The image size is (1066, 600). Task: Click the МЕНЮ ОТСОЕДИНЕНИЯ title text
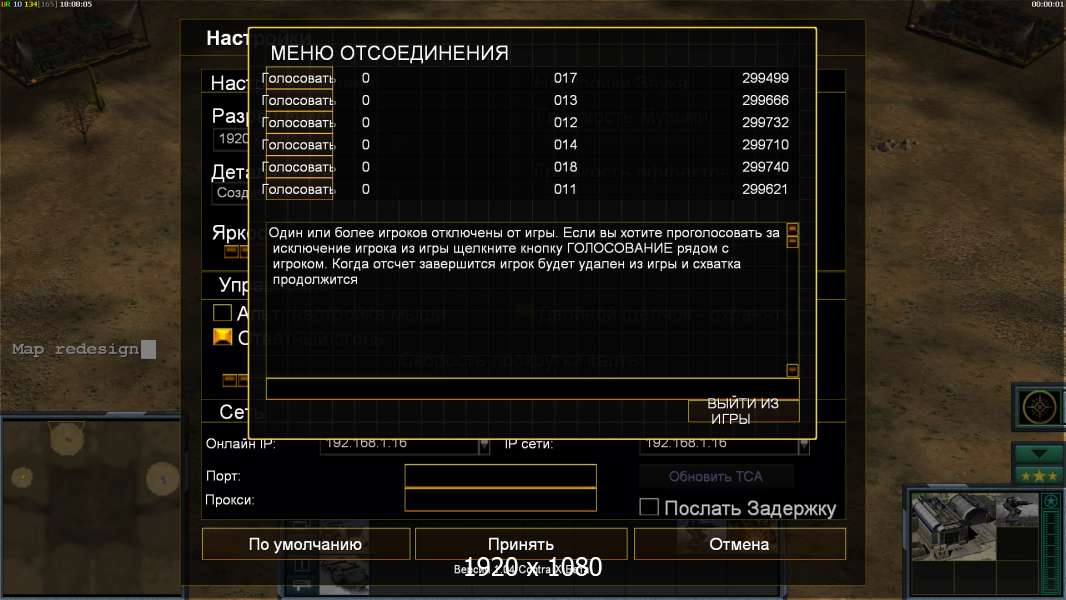(x=390, y=53)
